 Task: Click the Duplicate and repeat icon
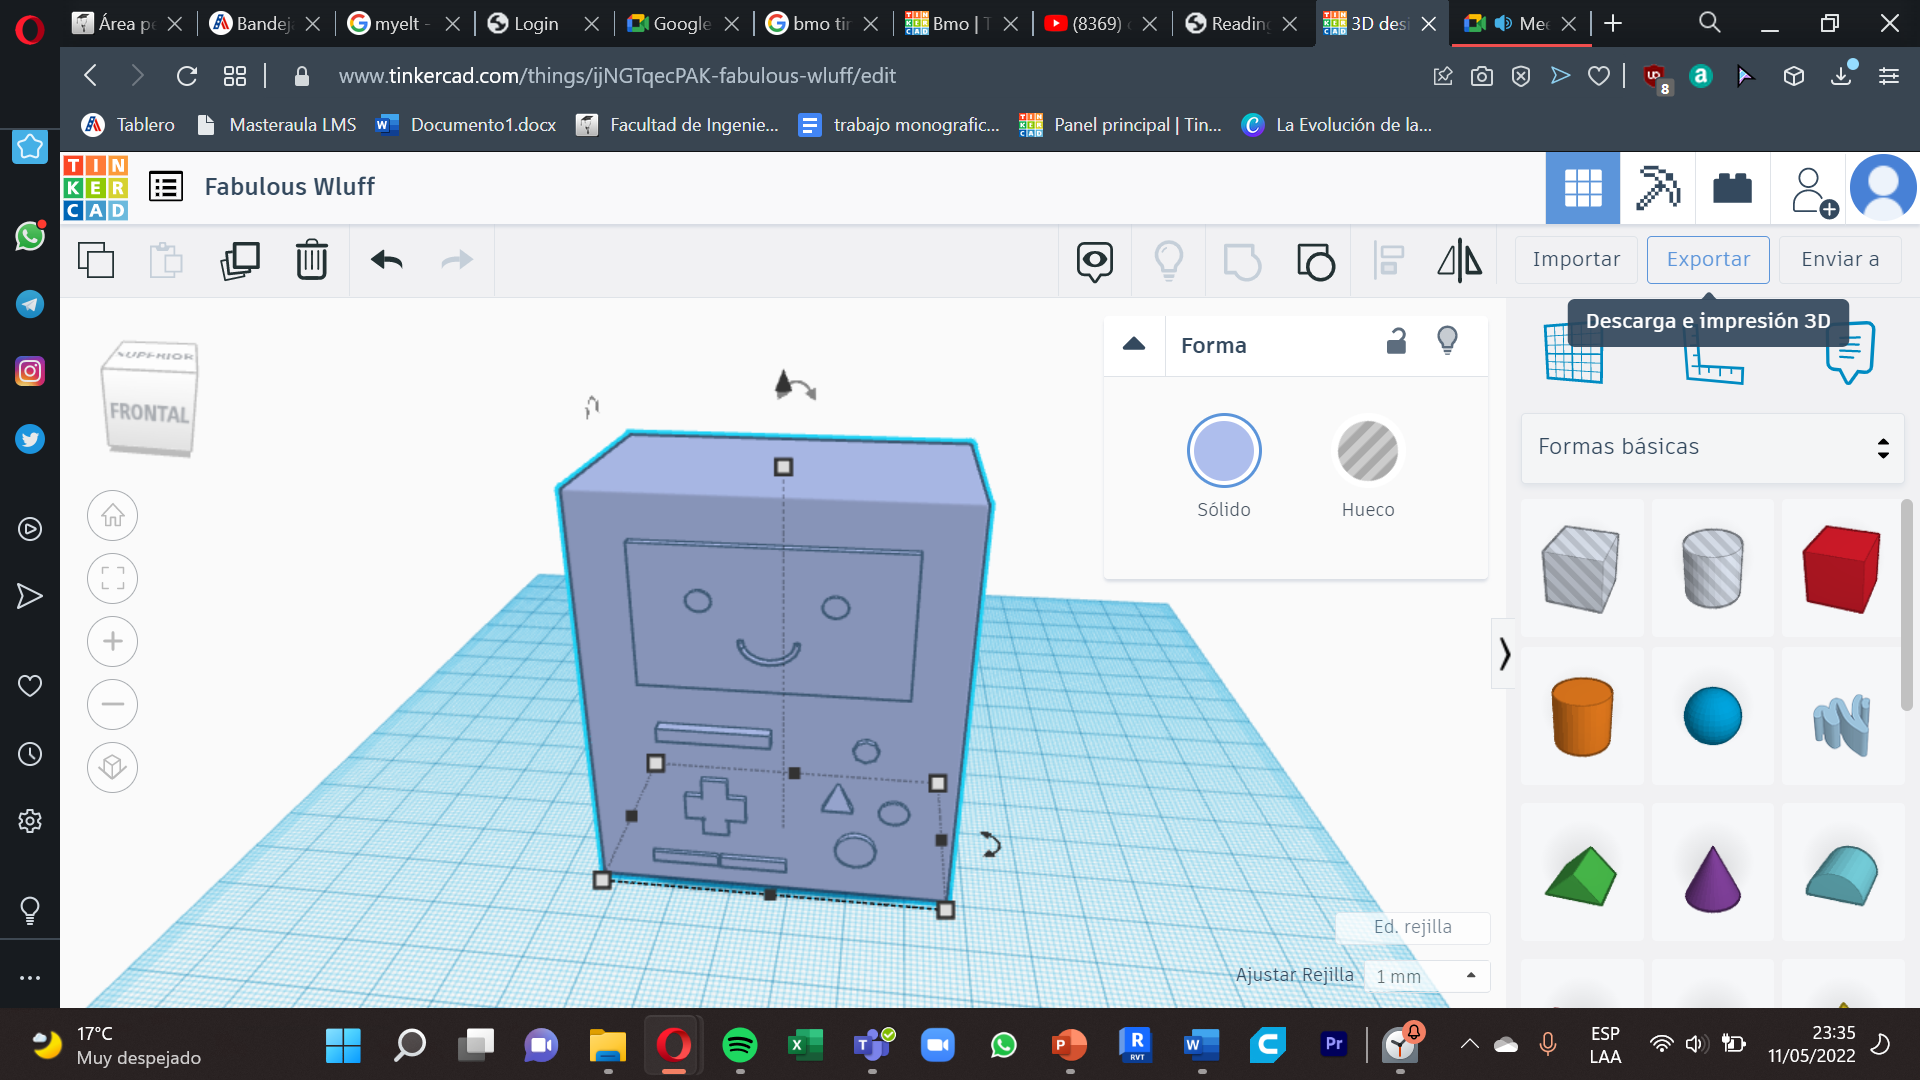(240, 260)
